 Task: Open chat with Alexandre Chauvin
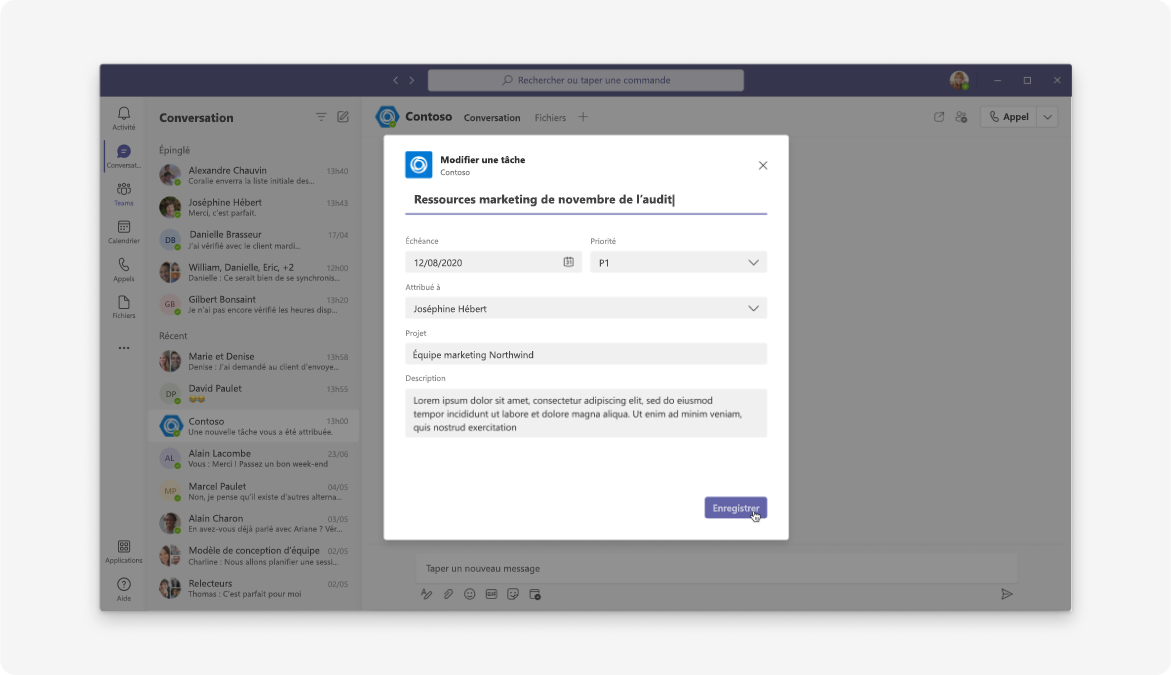tap(254, 175)
